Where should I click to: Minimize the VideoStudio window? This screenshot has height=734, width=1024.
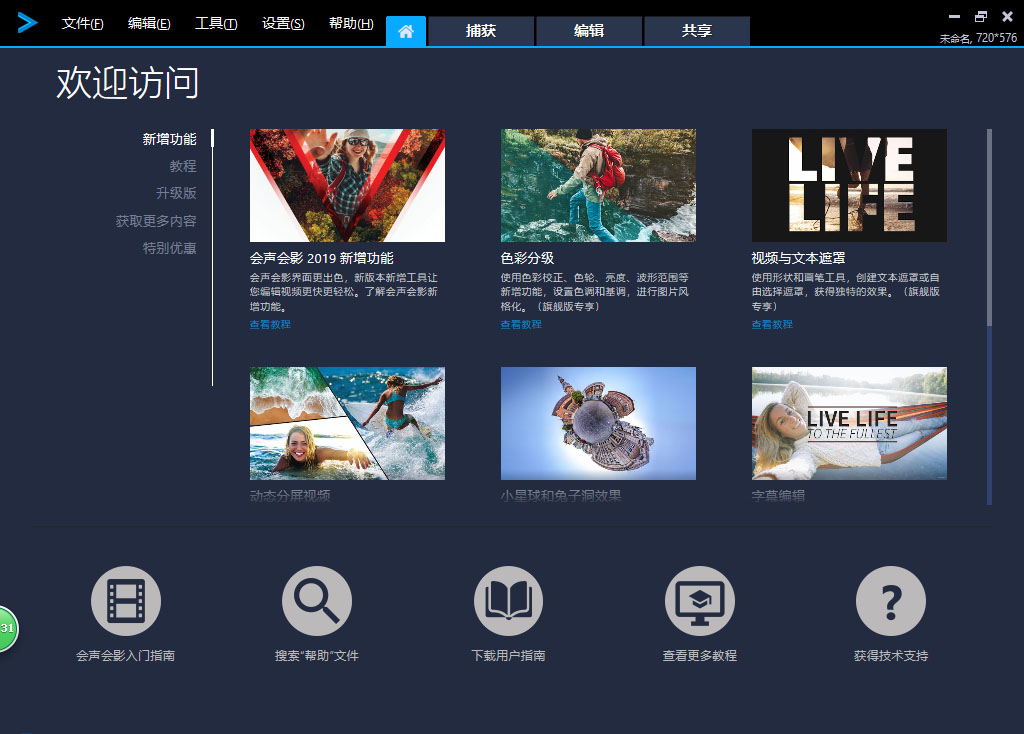[x=954, y=16]
